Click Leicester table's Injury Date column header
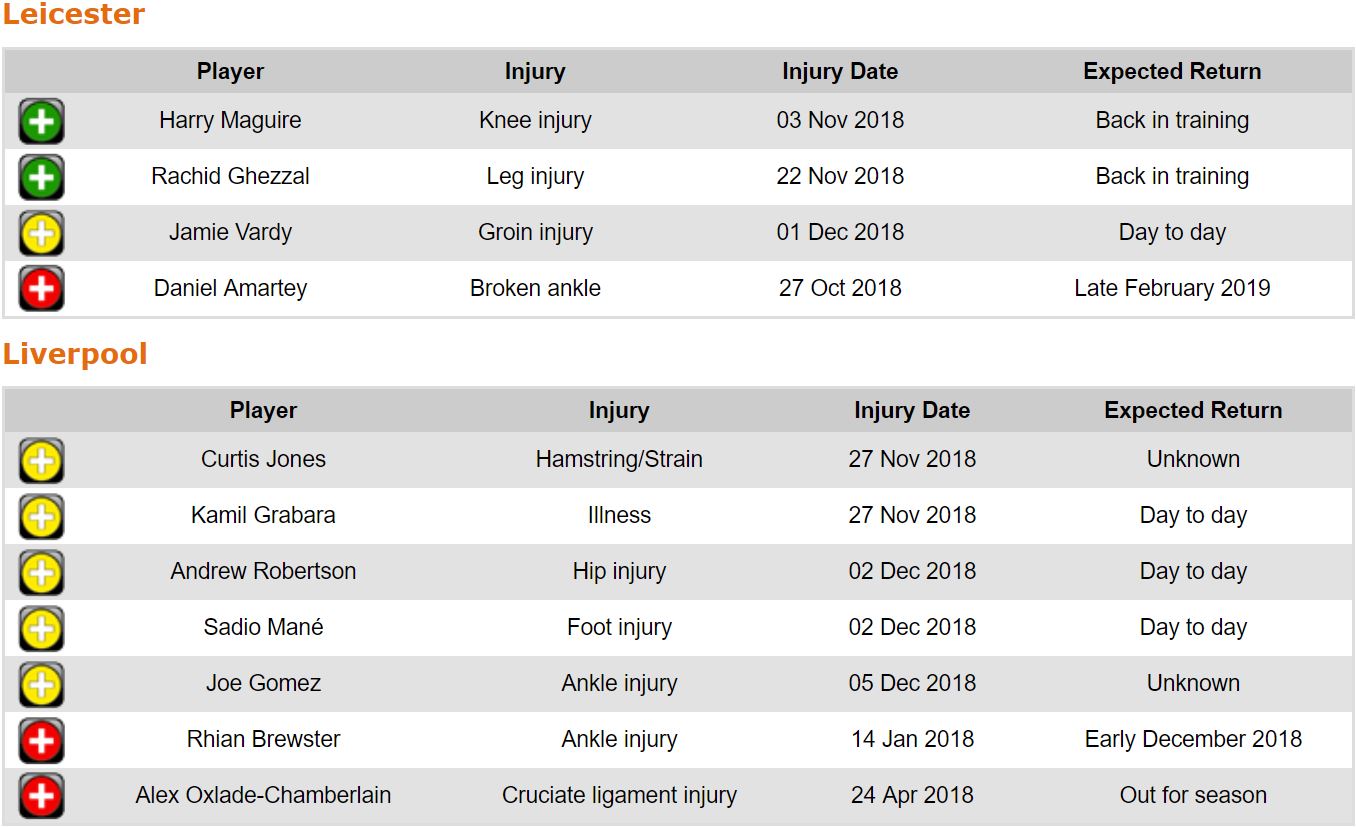 point(840,72)
